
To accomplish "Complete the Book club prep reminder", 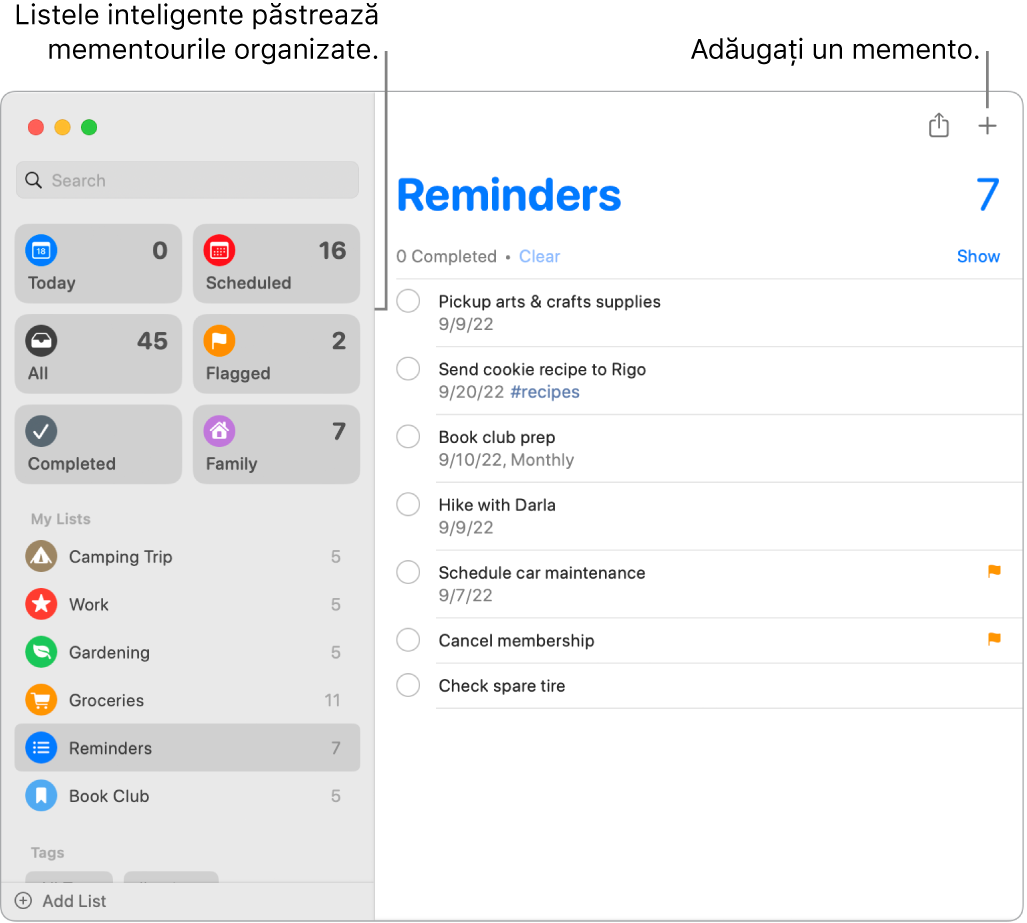I will [408, 437].
